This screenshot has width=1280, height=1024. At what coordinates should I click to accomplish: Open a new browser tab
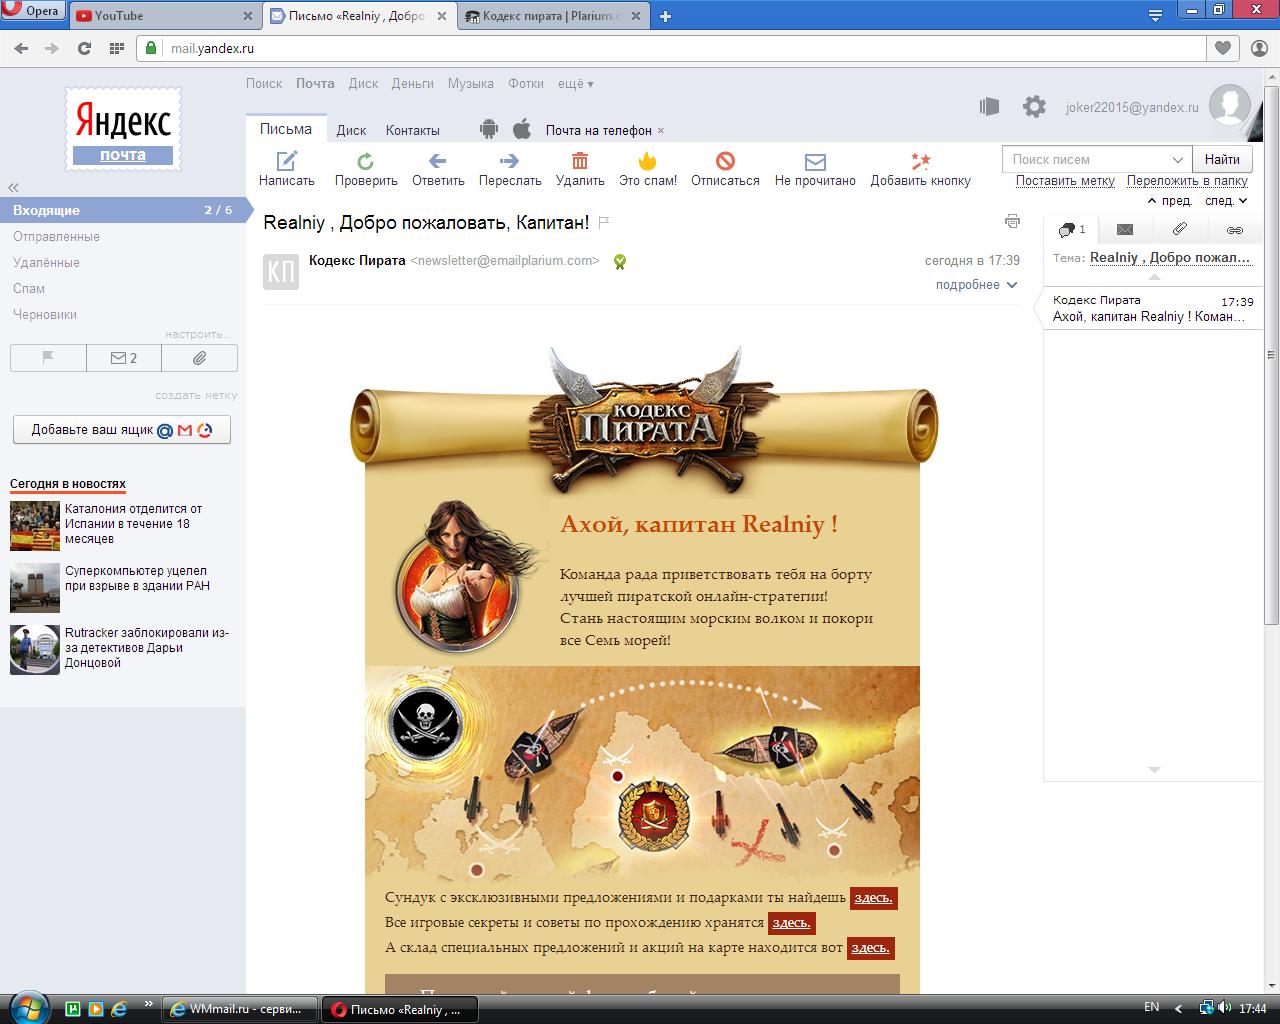[x=665, y=16]
